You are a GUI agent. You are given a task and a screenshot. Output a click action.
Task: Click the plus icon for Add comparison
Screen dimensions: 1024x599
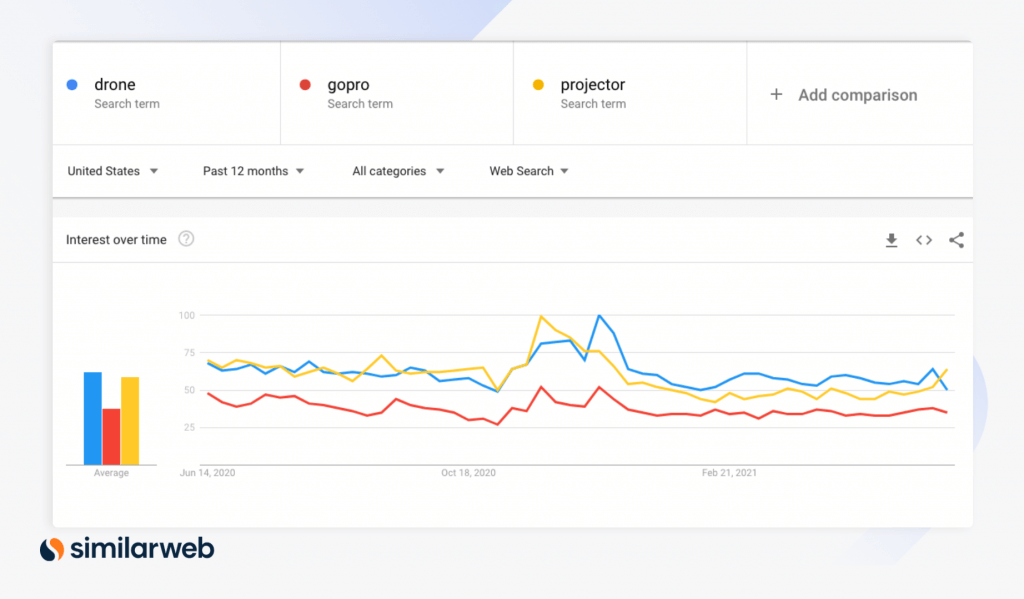776,95
